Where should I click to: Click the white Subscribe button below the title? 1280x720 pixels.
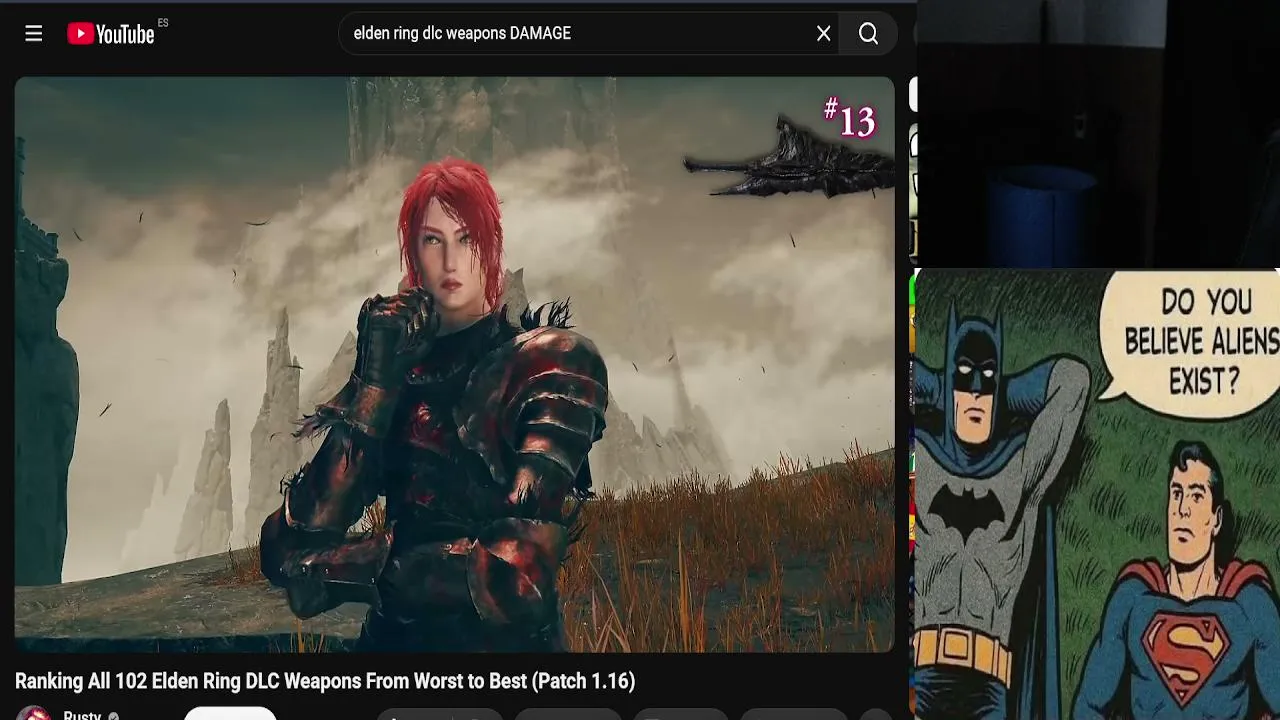(230, 713)
